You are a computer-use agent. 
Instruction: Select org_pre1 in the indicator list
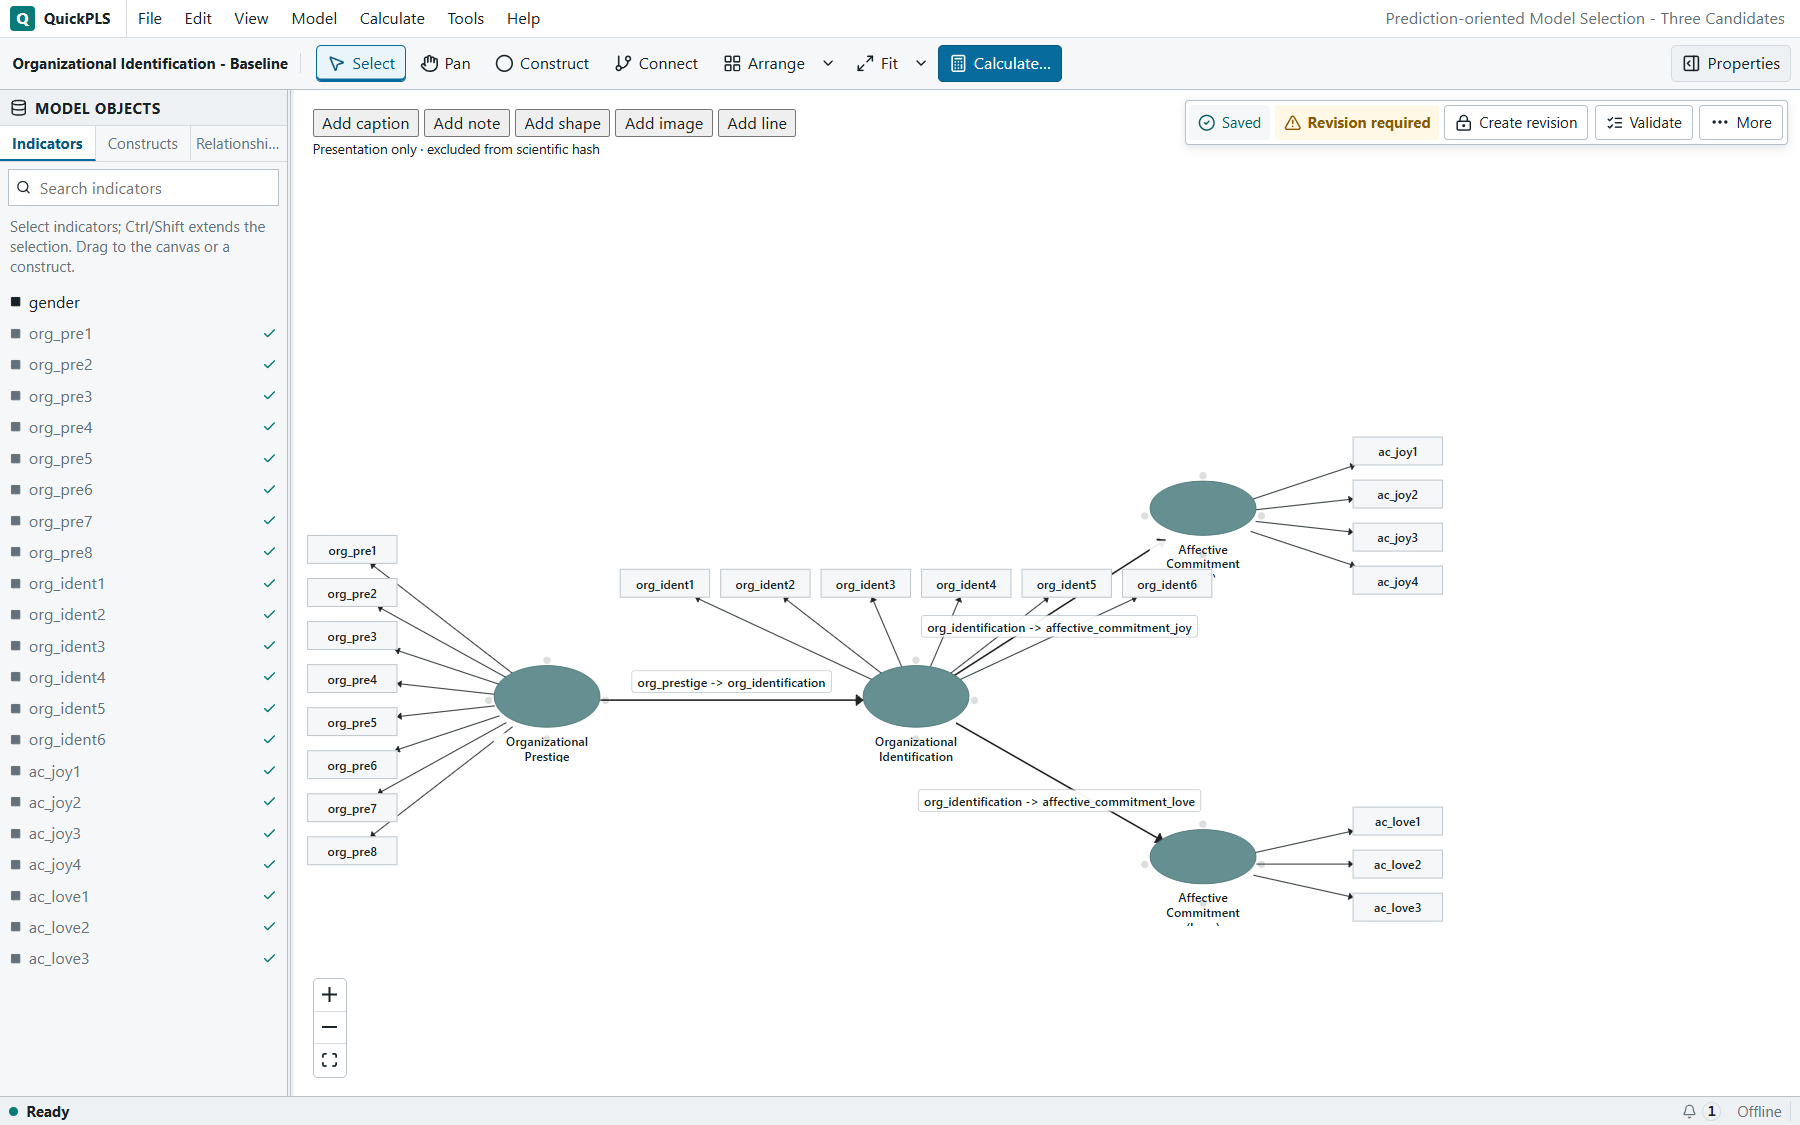144,334
